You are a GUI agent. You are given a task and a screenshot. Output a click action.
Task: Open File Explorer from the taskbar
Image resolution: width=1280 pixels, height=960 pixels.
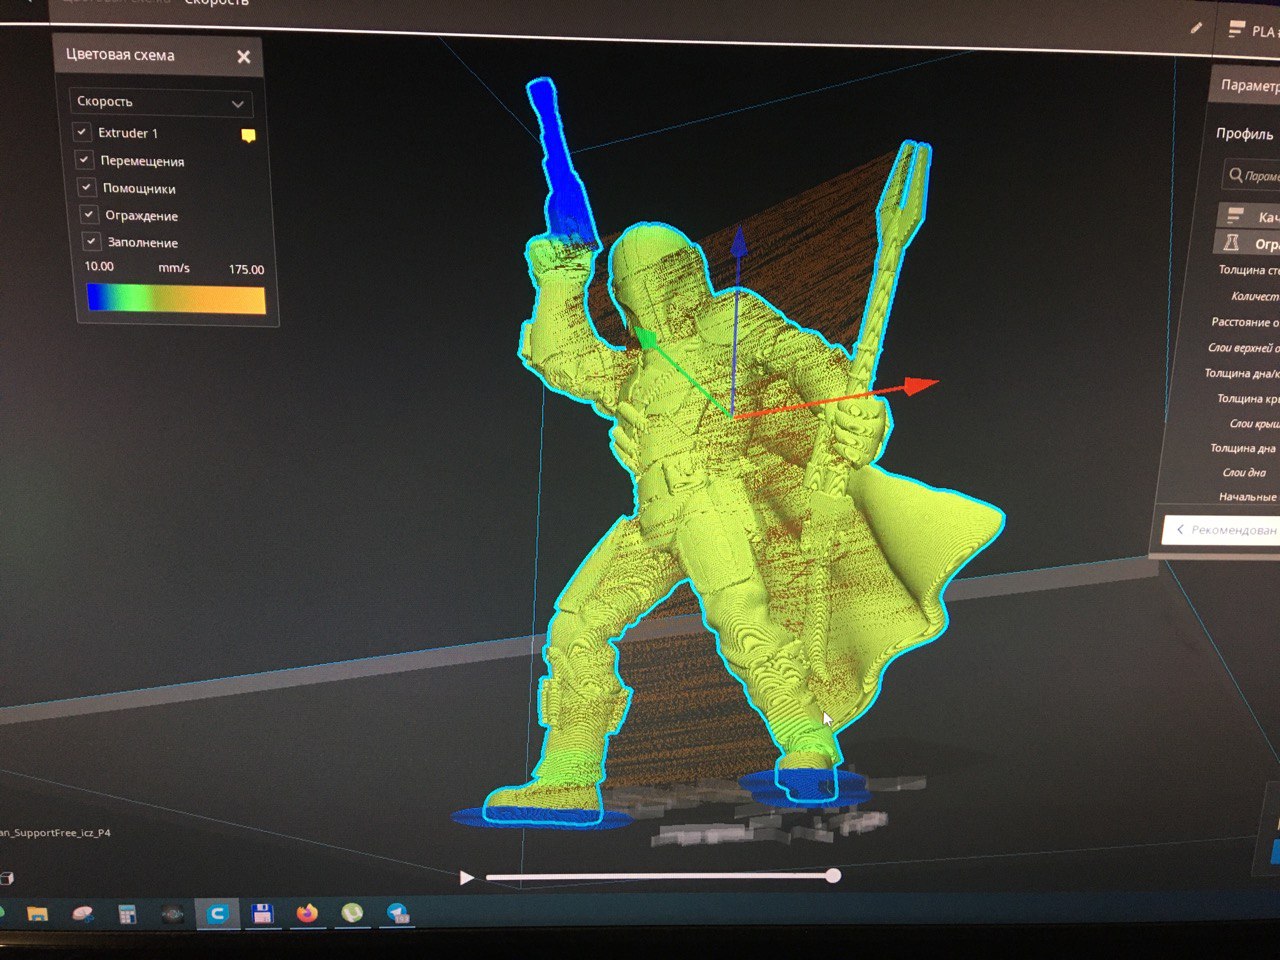click(37, 914)
